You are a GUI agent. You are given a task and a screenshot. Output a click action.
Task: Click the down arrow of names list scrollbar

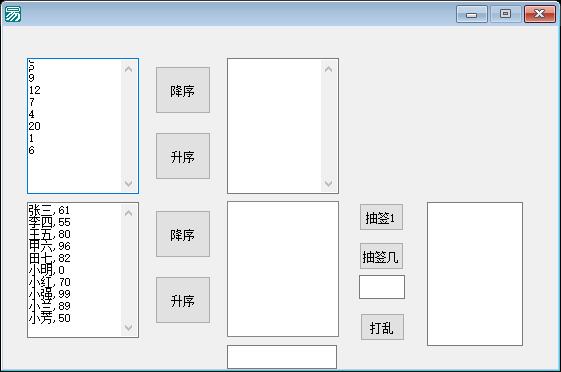point(129,327)
